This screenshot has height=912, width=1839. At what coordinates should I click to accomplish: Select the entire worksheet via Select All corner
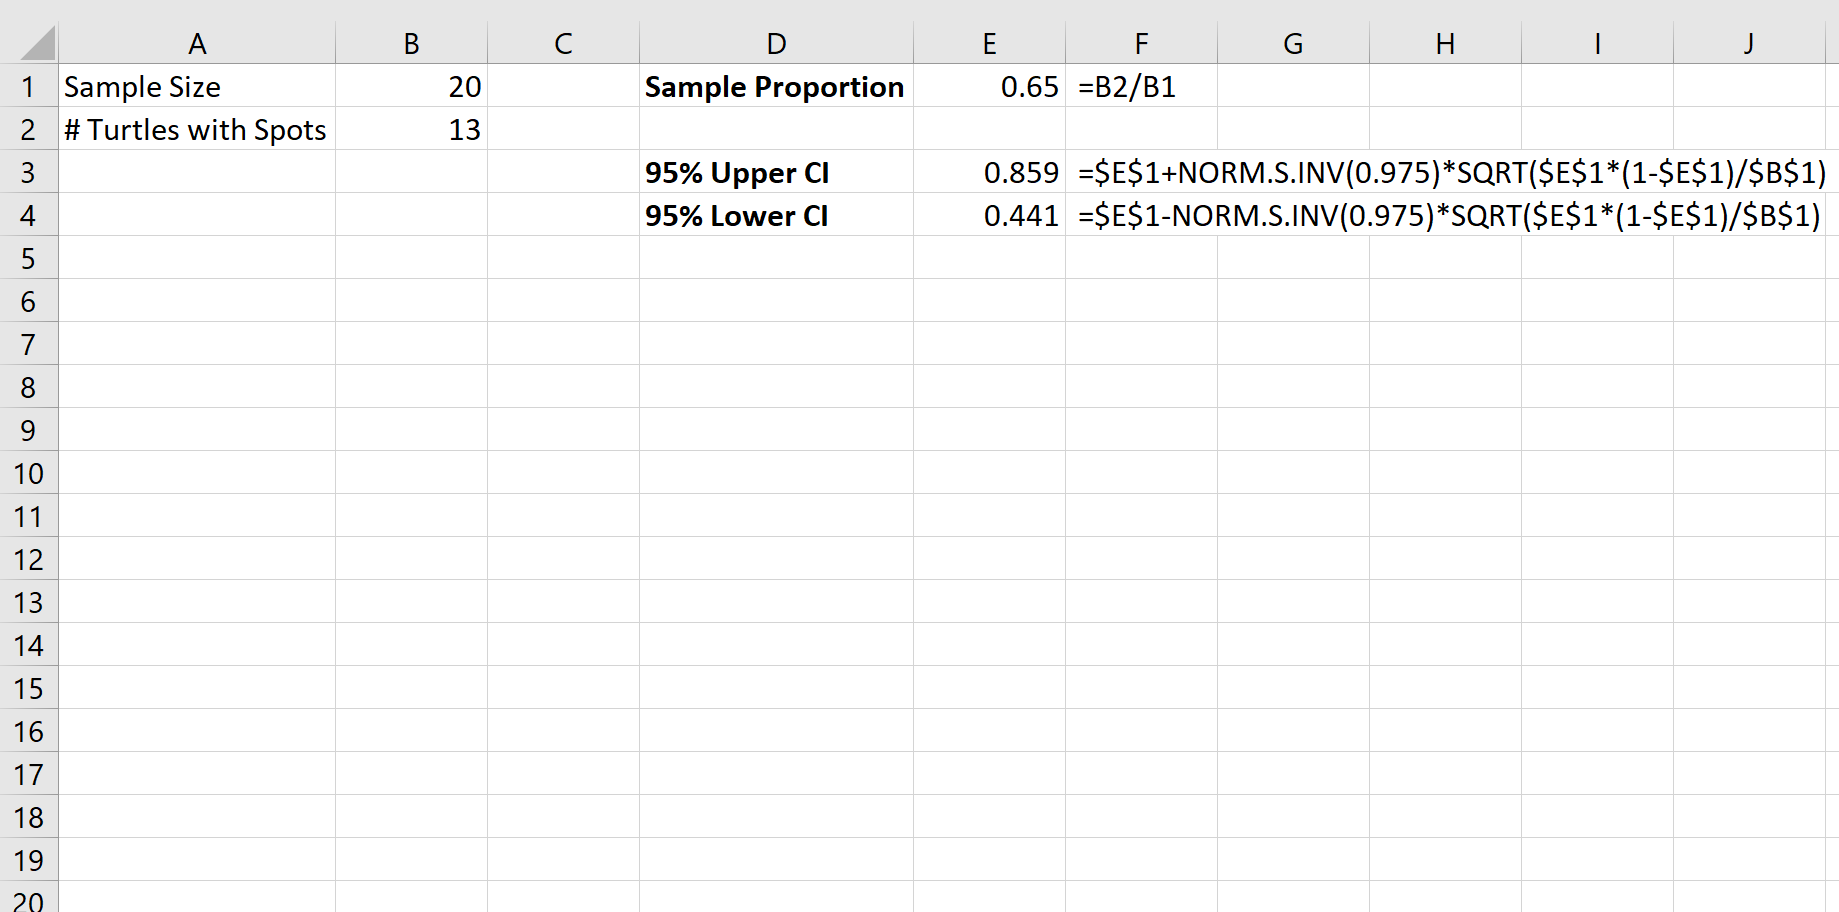point(29,43)
